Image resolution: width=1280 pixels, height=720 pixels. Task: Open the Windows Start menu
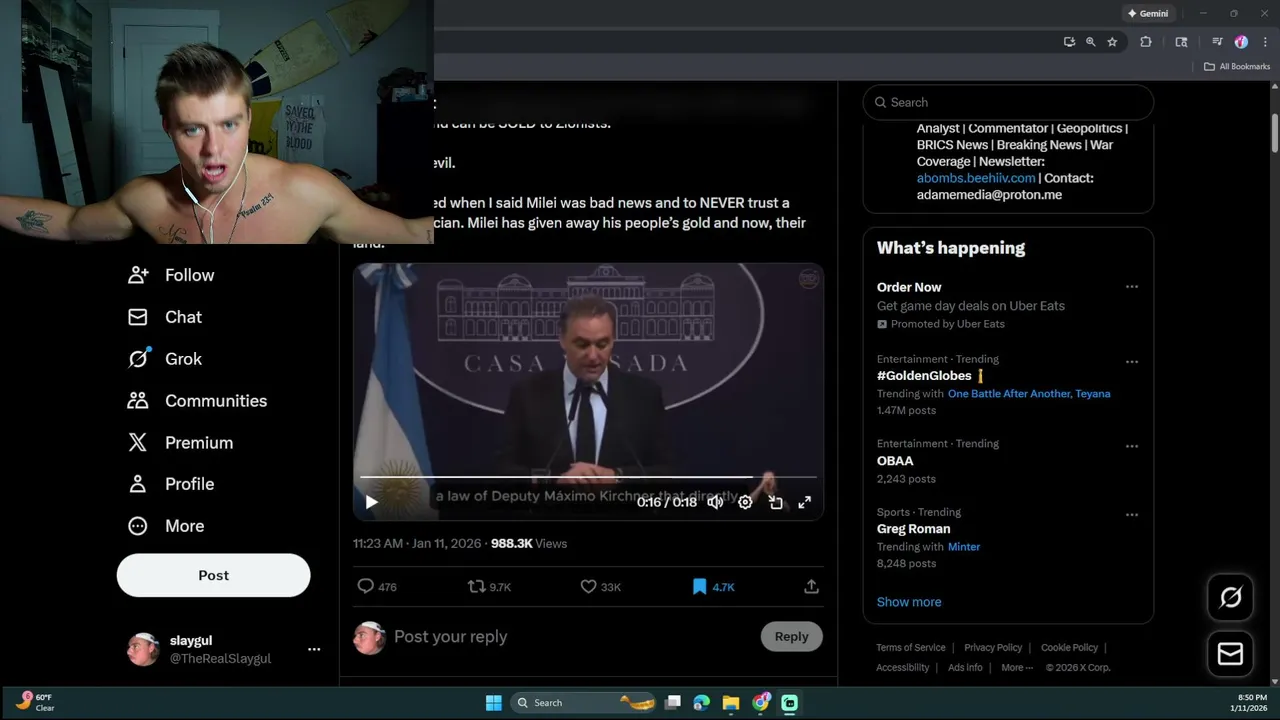pyautogui.click(x=493, y=703)
